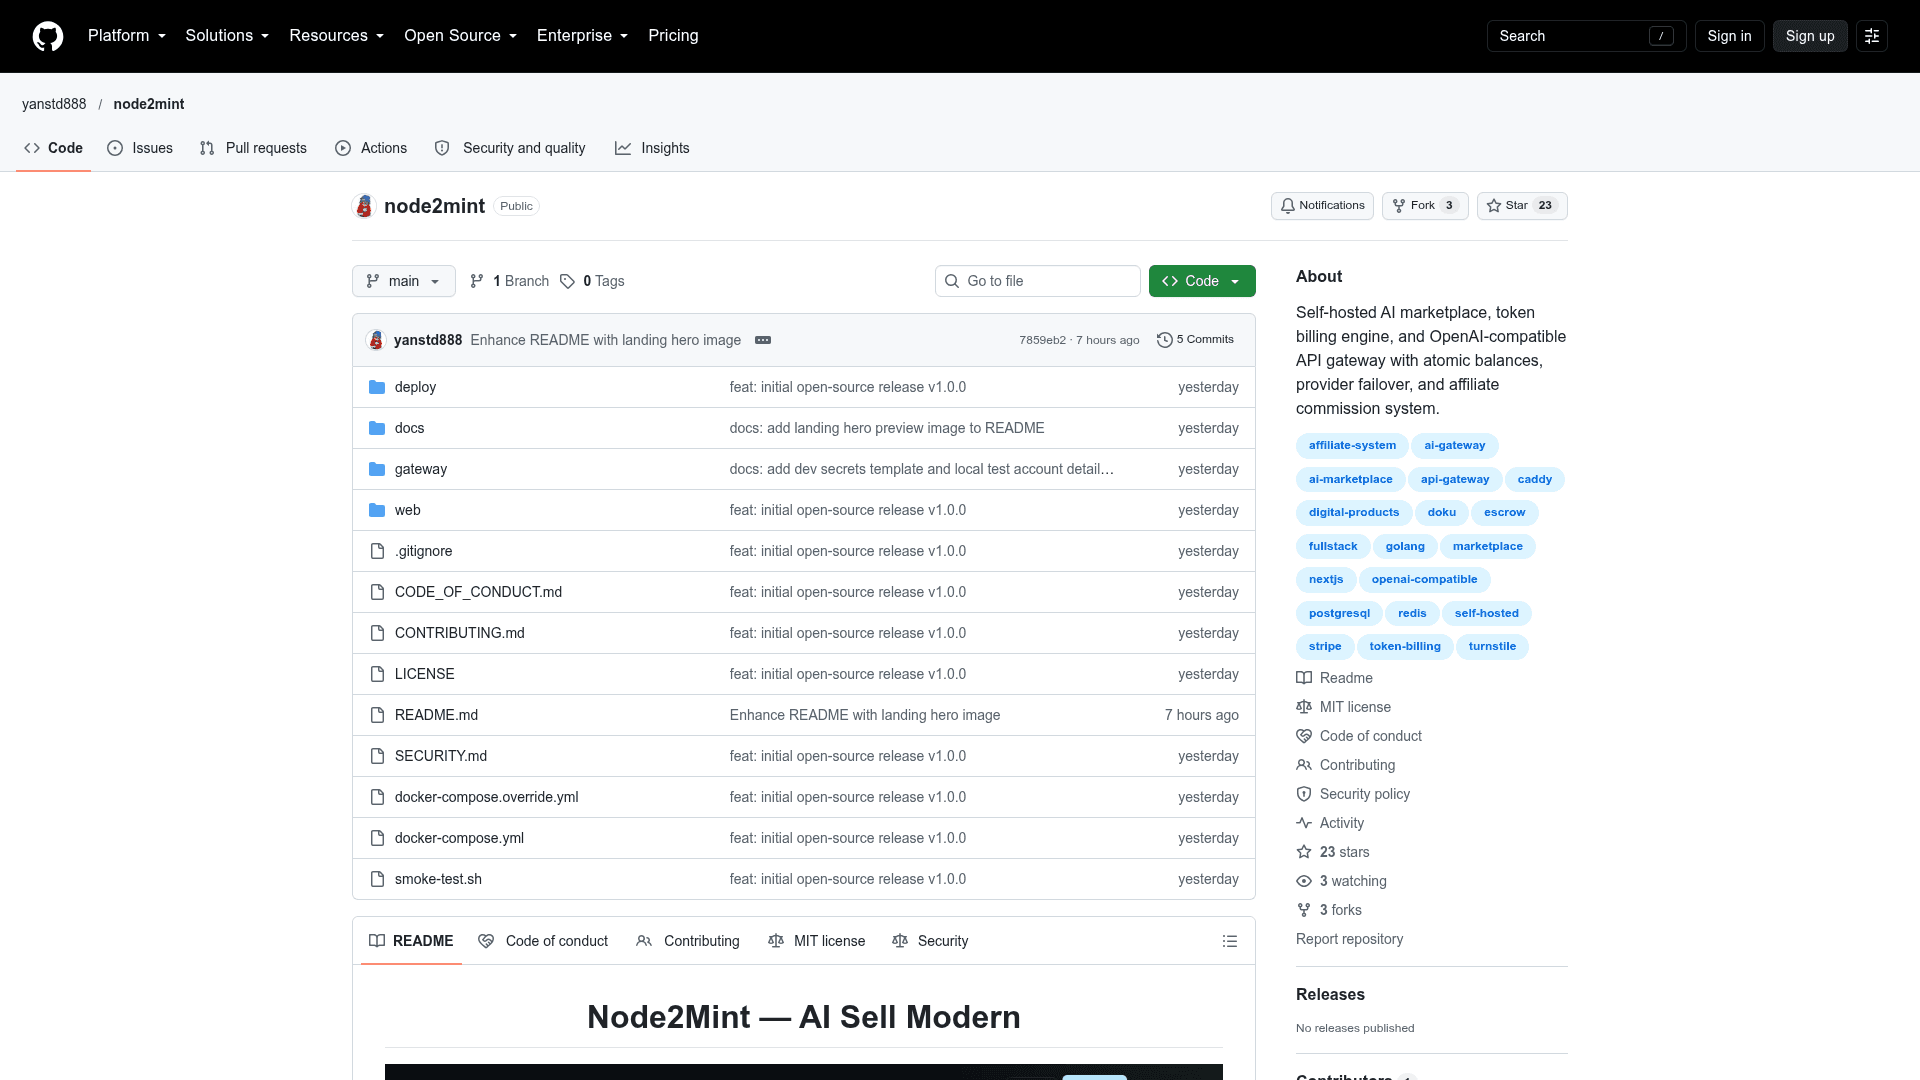
Task: Click the LICENSE file icon
Action: coord(377,674)
